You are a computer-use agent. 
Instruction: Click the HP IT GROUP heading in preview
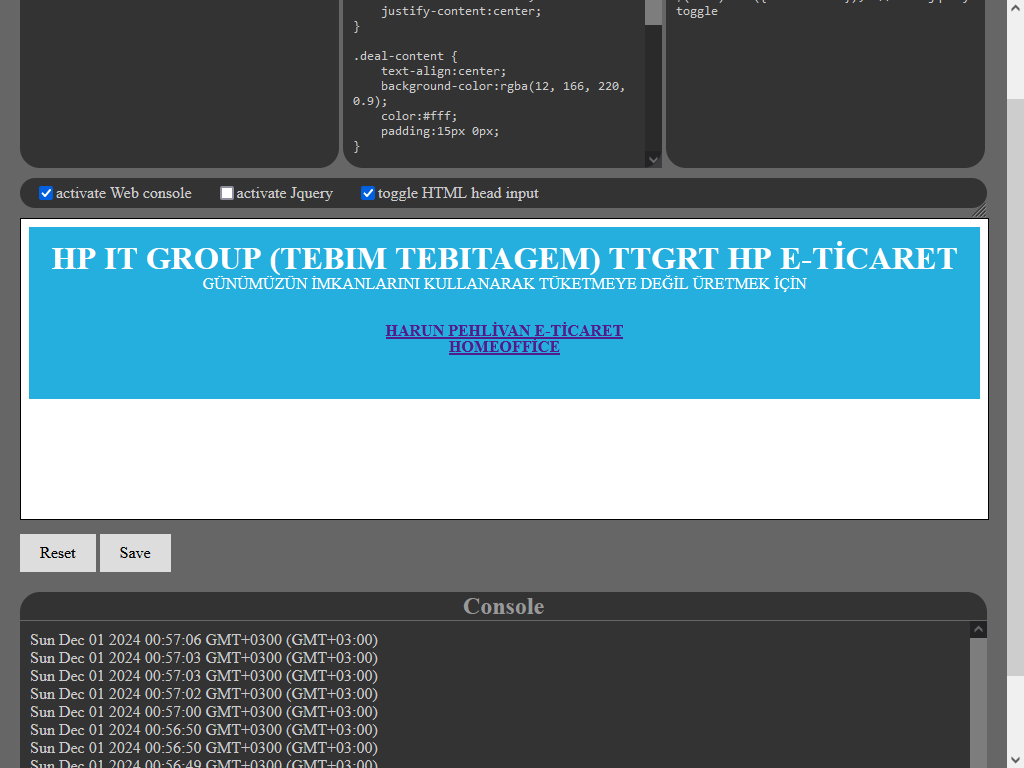click(x=504, y=258)
